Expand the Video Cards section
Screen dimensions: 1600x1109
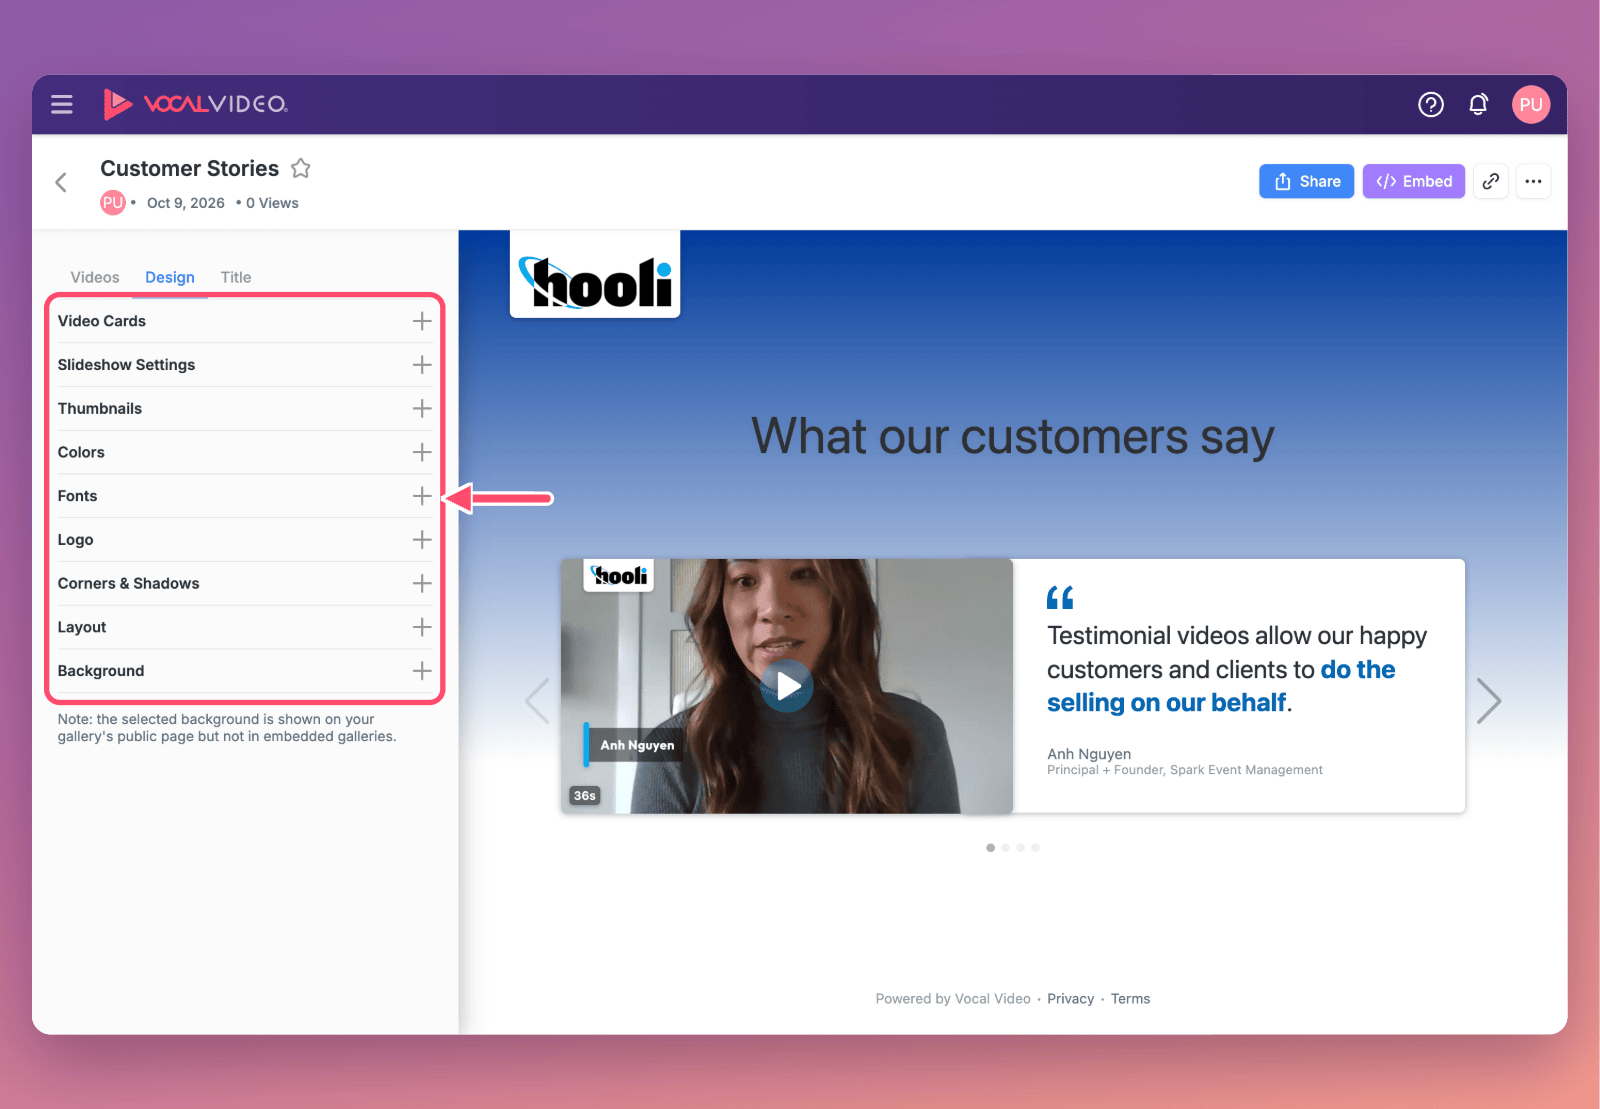(245, 321)
